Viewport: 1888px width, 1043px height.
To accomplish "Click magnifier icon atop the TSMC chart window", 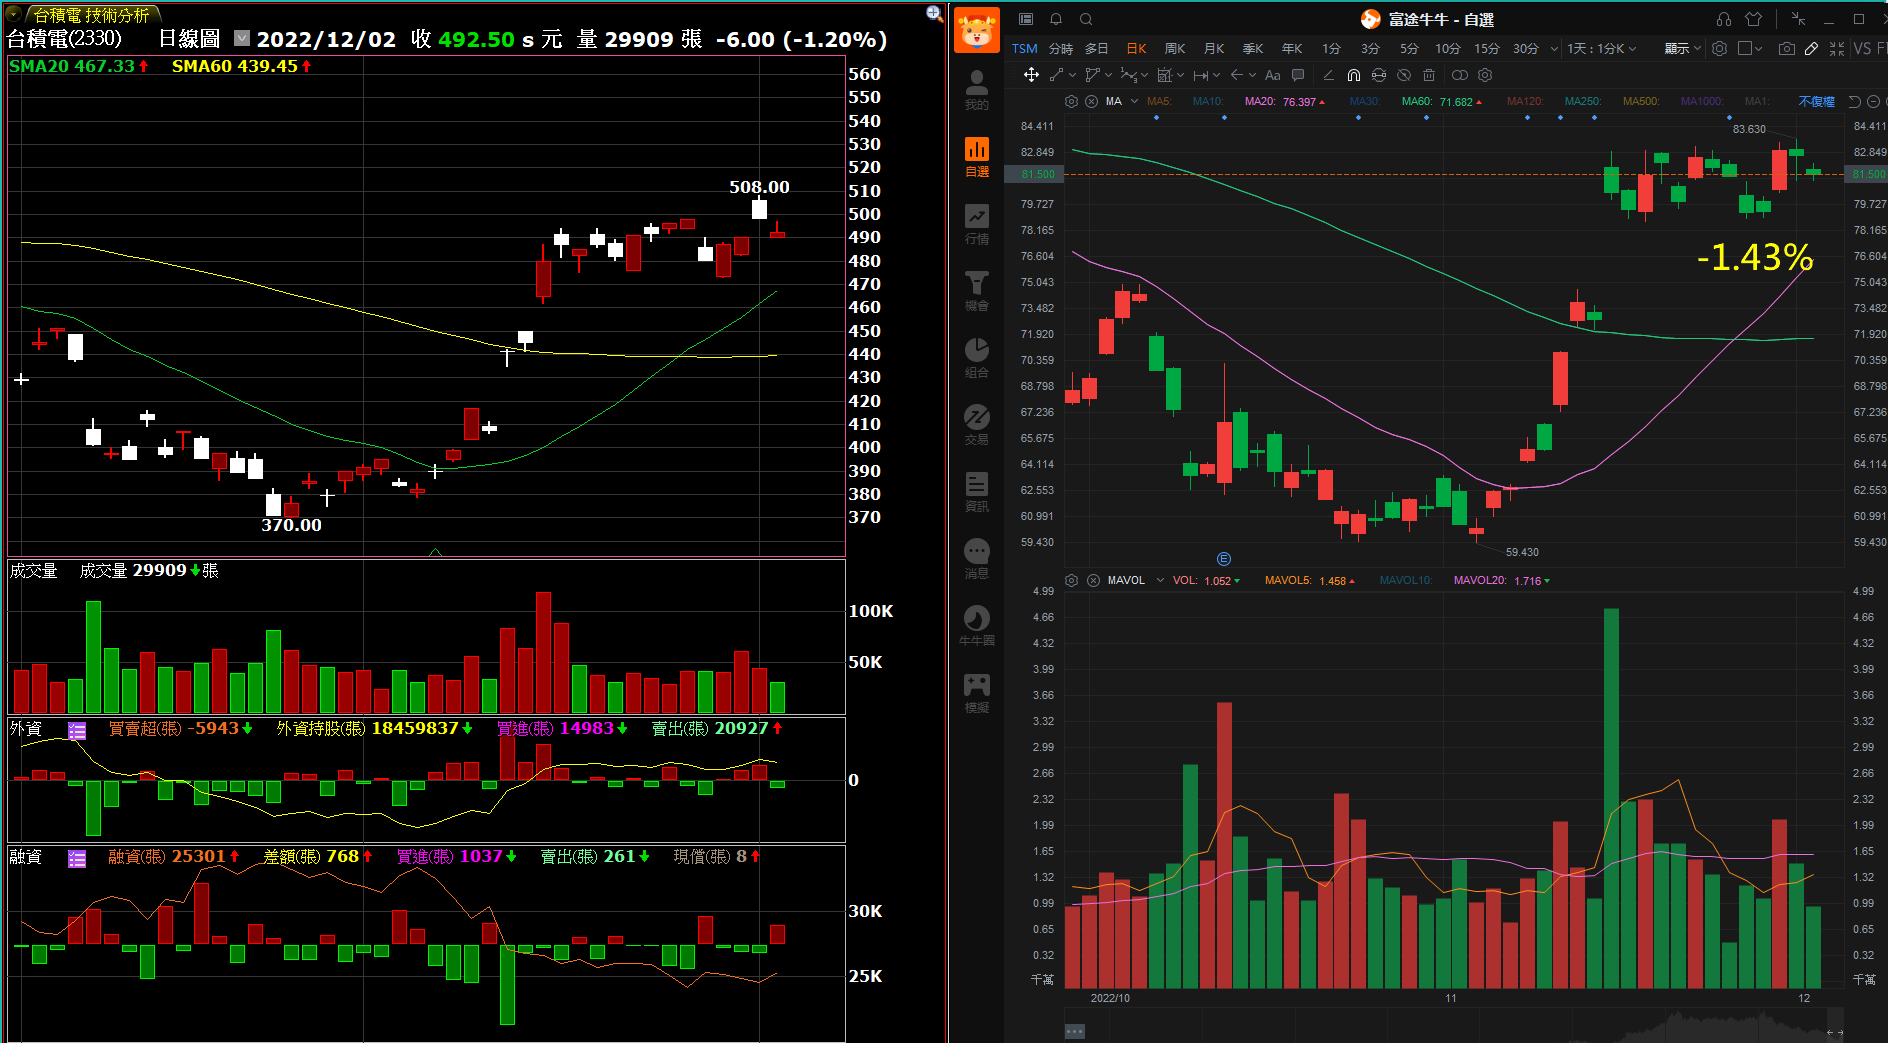I will [x=934, y=13].
